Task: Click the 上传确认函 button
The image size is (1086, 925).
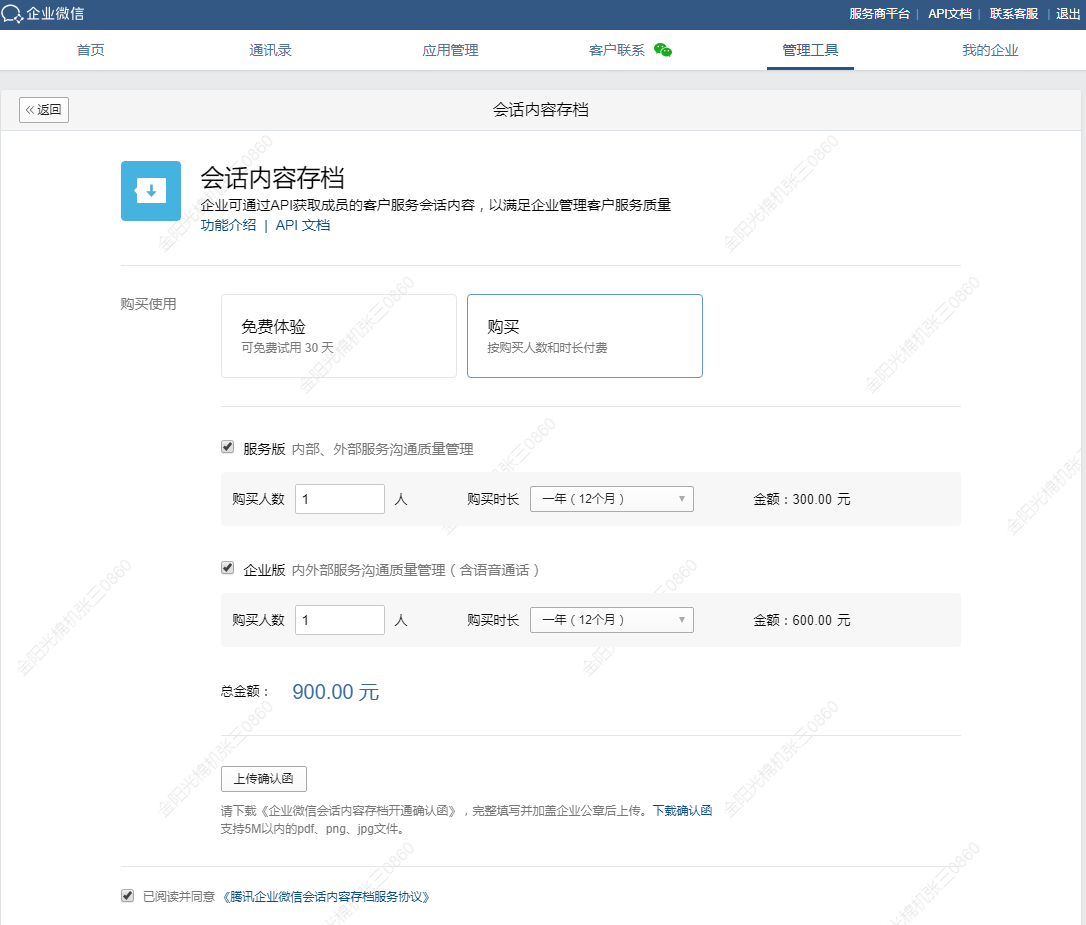Action: (x=263, y=779)
